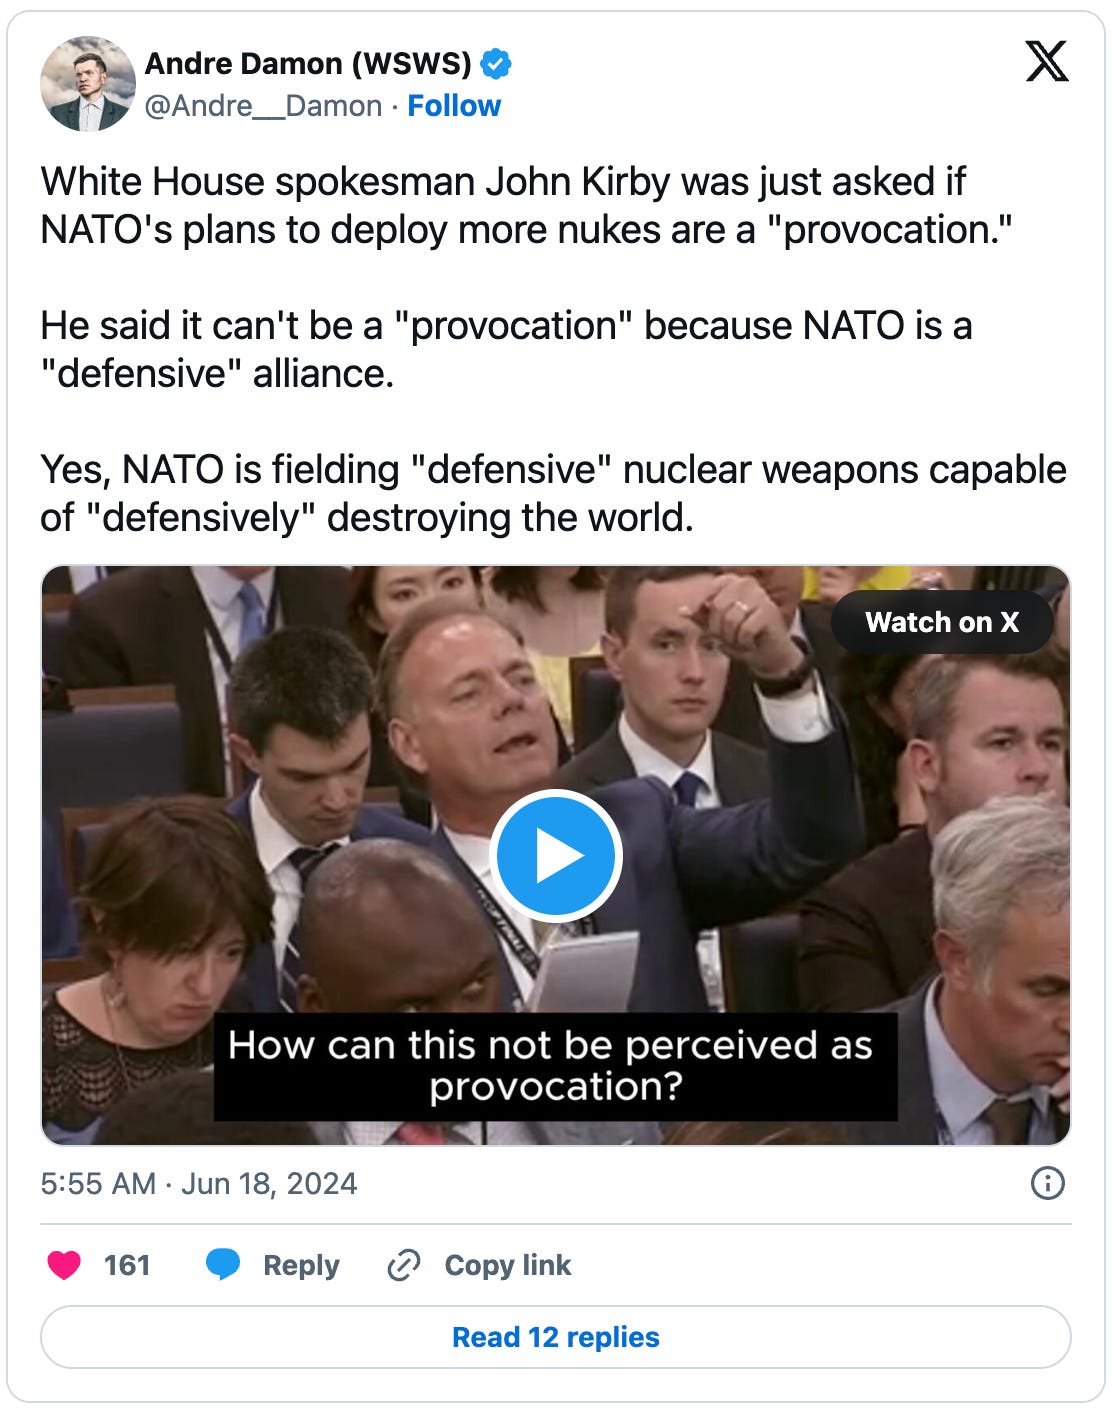Click the provocation caption on the video
Viewport: 1114px width, 1410px height.
(x=556, y=1064)
